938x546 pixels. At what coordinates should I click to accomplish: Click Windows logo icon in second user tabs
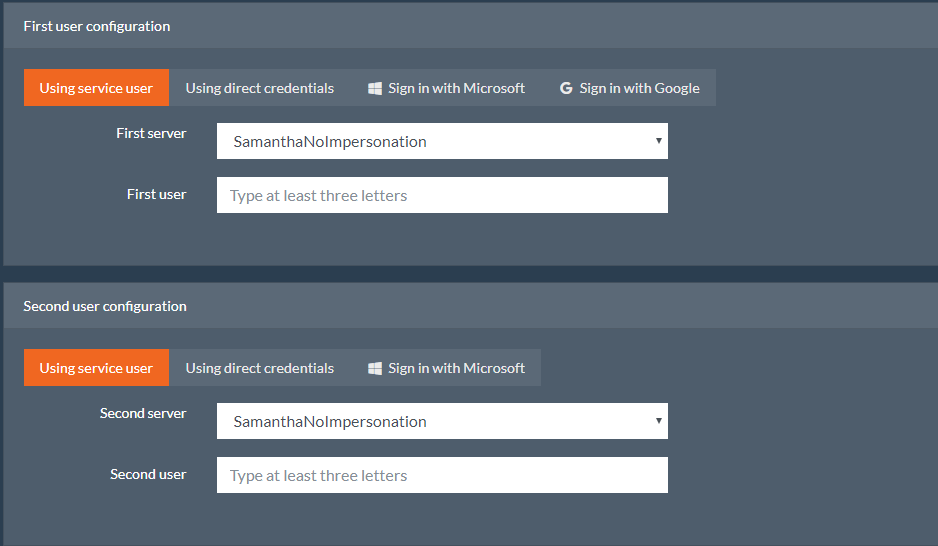(x=374, y=368)
